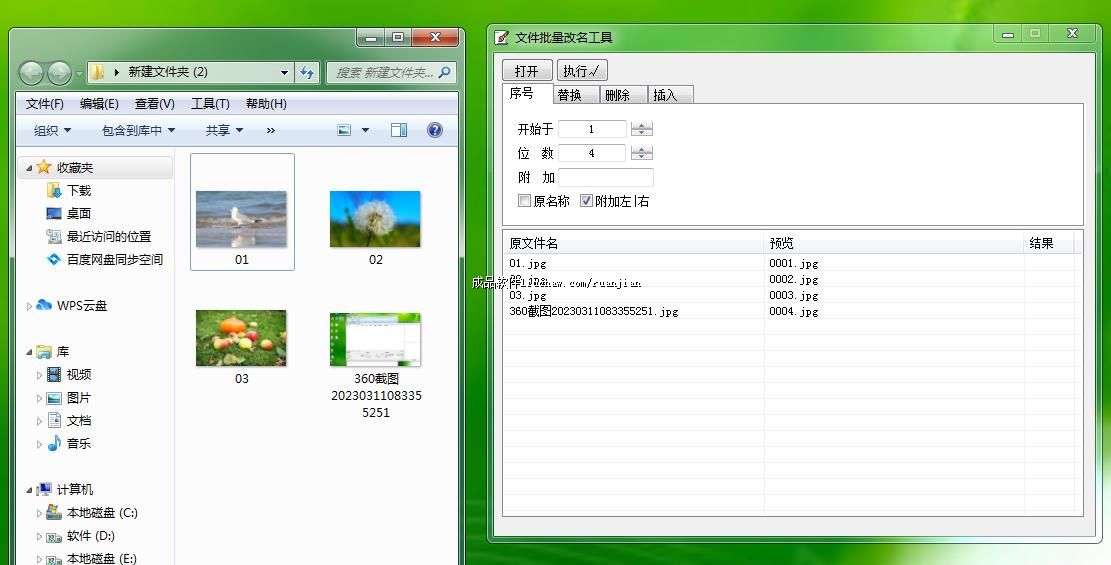Screen dimensions: 1111x565
Task: Click the 执行√ button
Action: 582,70
